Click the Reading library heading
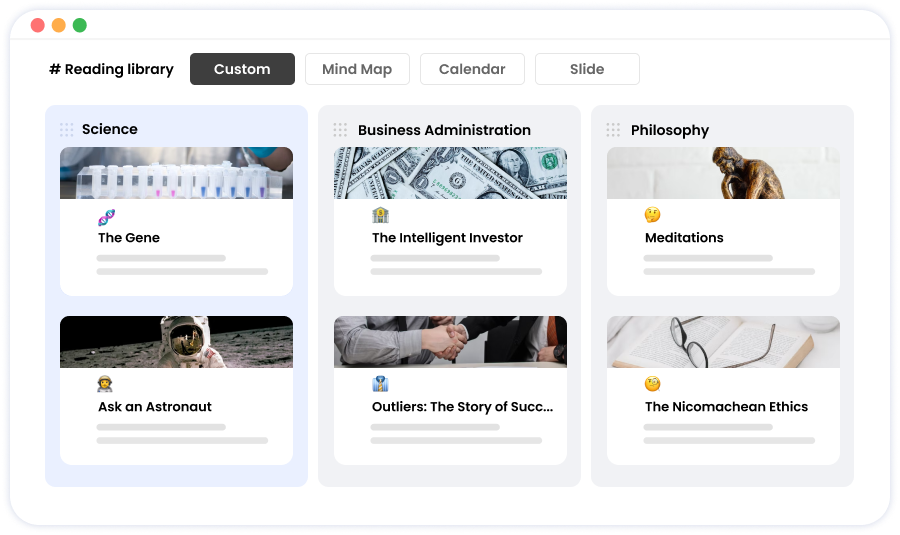 click(111, 69)
